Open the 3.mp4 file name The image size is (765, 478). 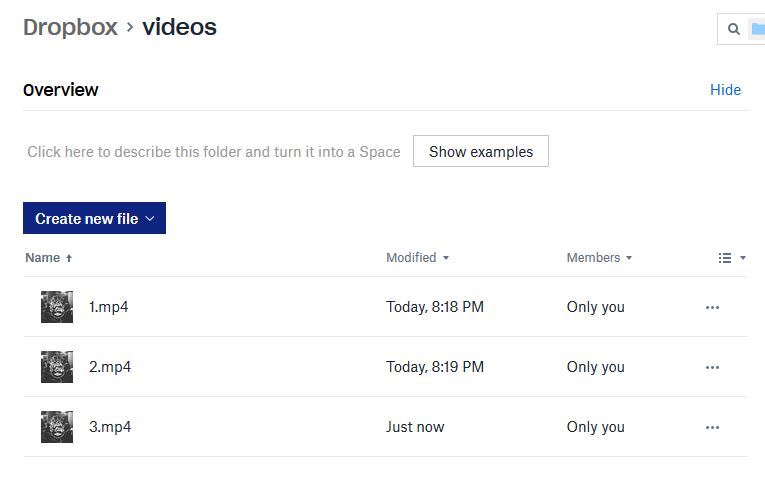109,427
